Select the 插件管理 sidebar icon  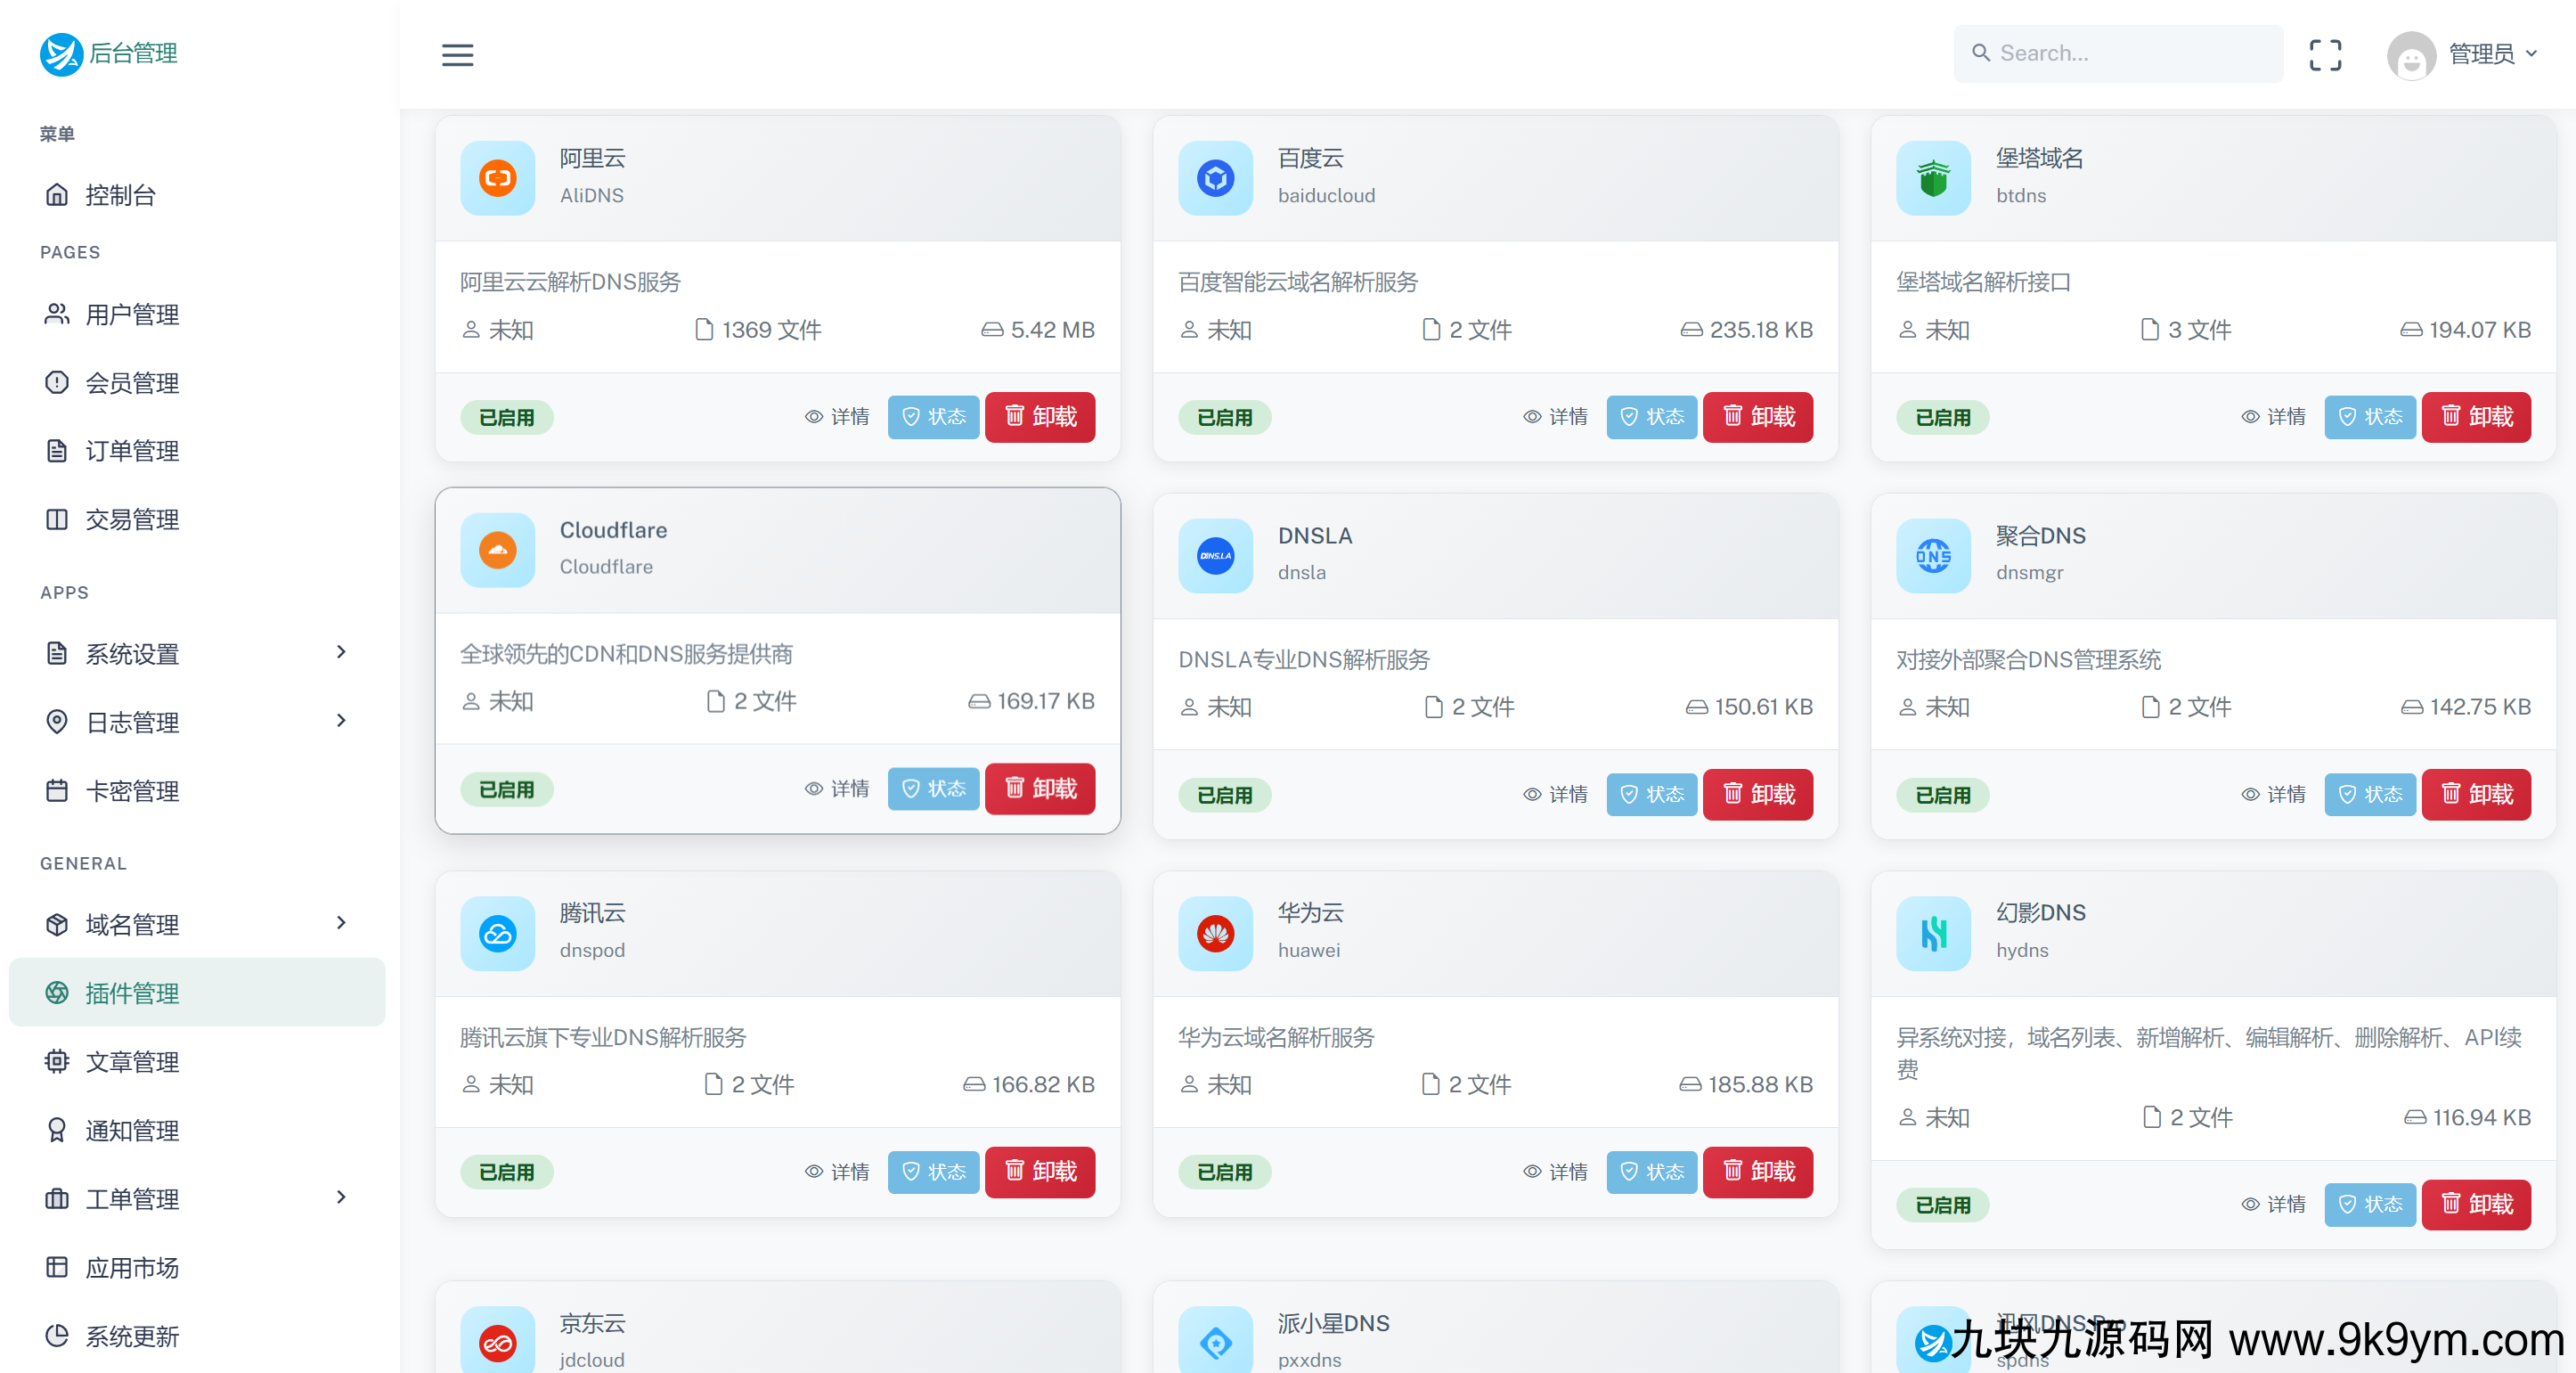point(57,992)
